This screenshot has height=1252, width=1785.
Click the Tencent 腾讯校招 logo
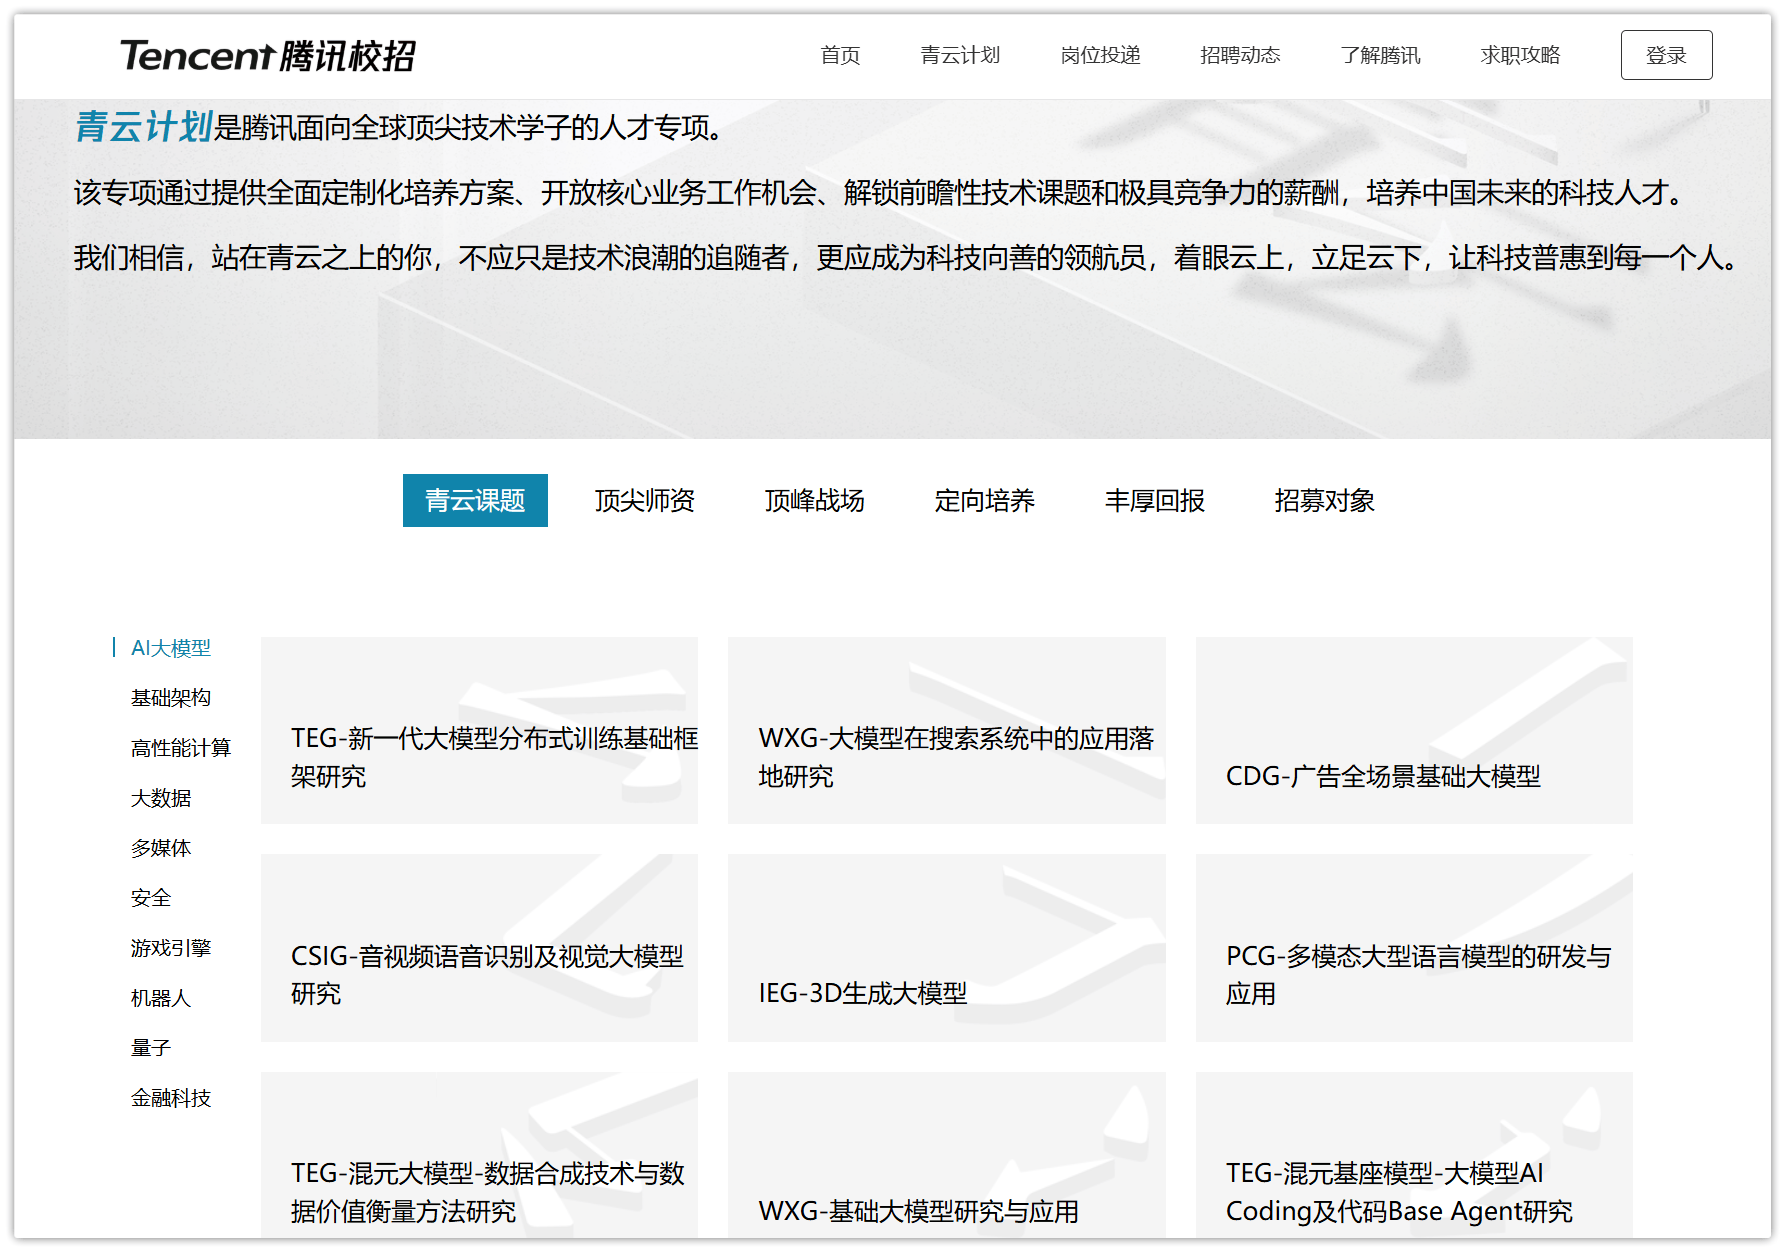[267, 55]
